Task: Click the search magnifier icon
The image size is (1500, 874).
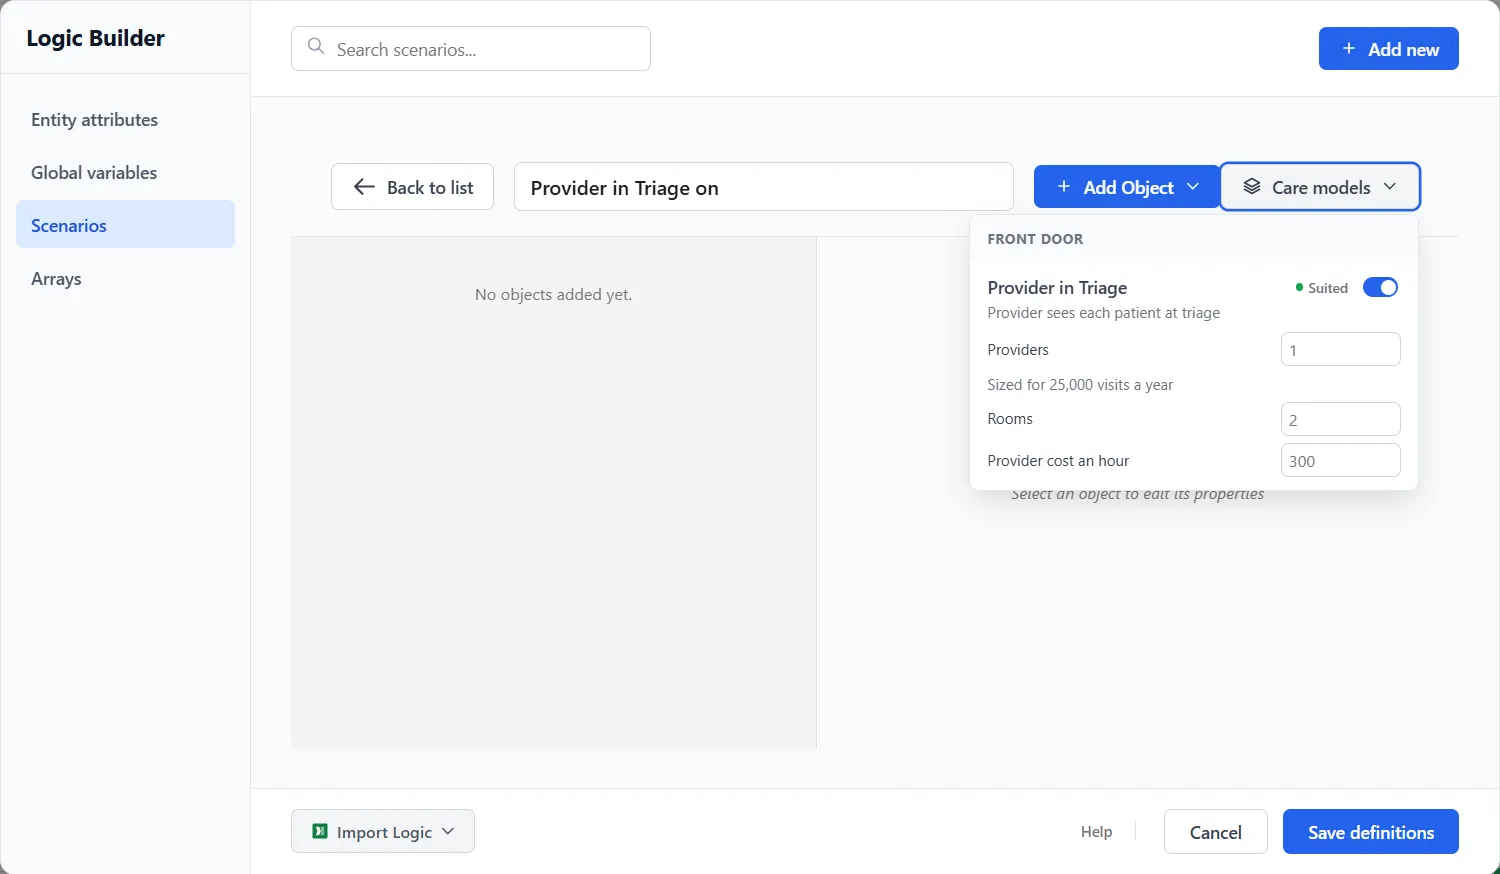Action: 316,46
